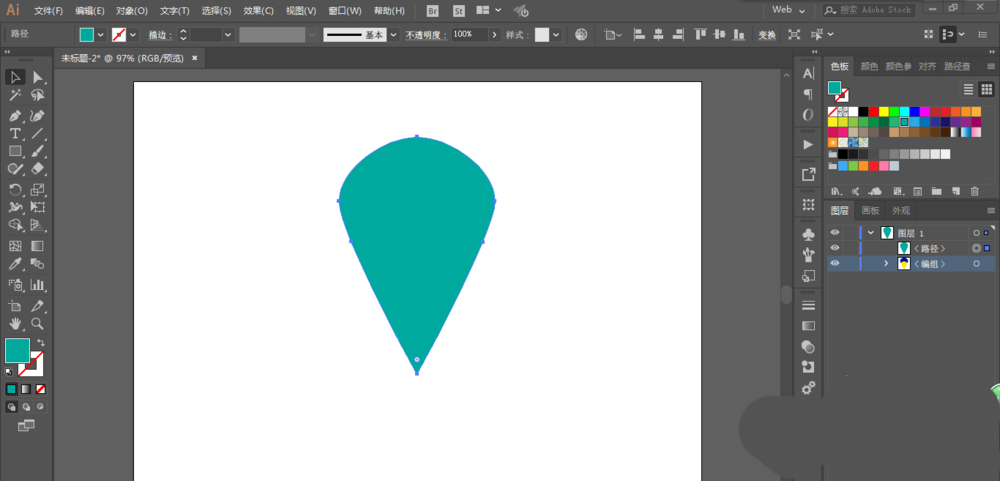Open the Web workspace dropdown

click(788, 10)
